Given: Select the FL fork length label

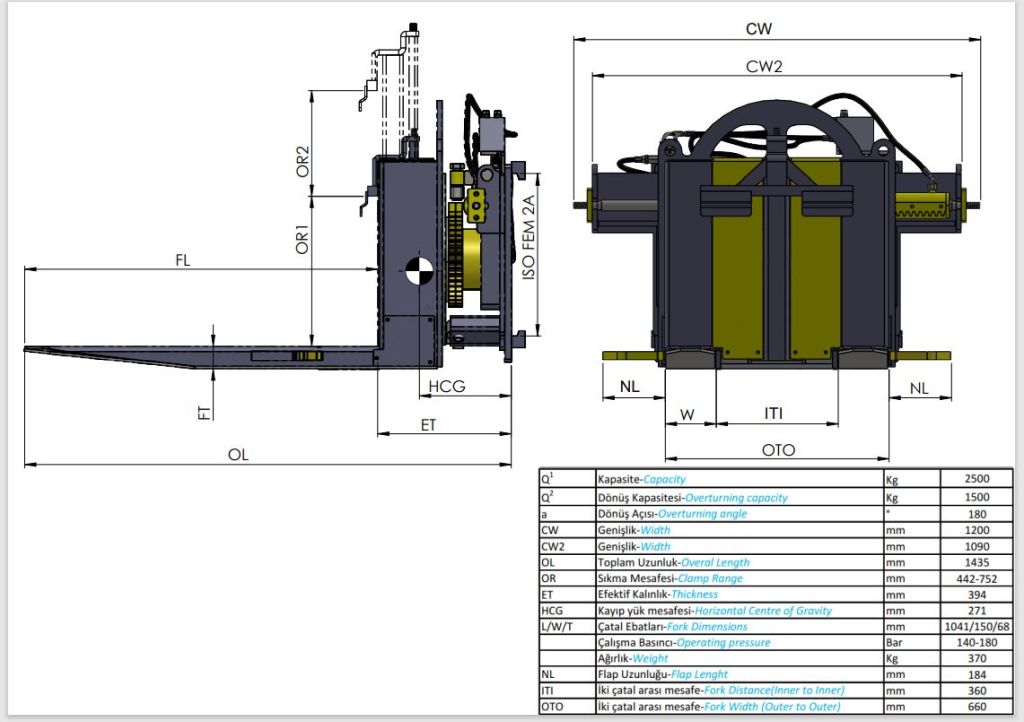Looking at the screenshot, I should pyautogui.click(x=183, y=260).
